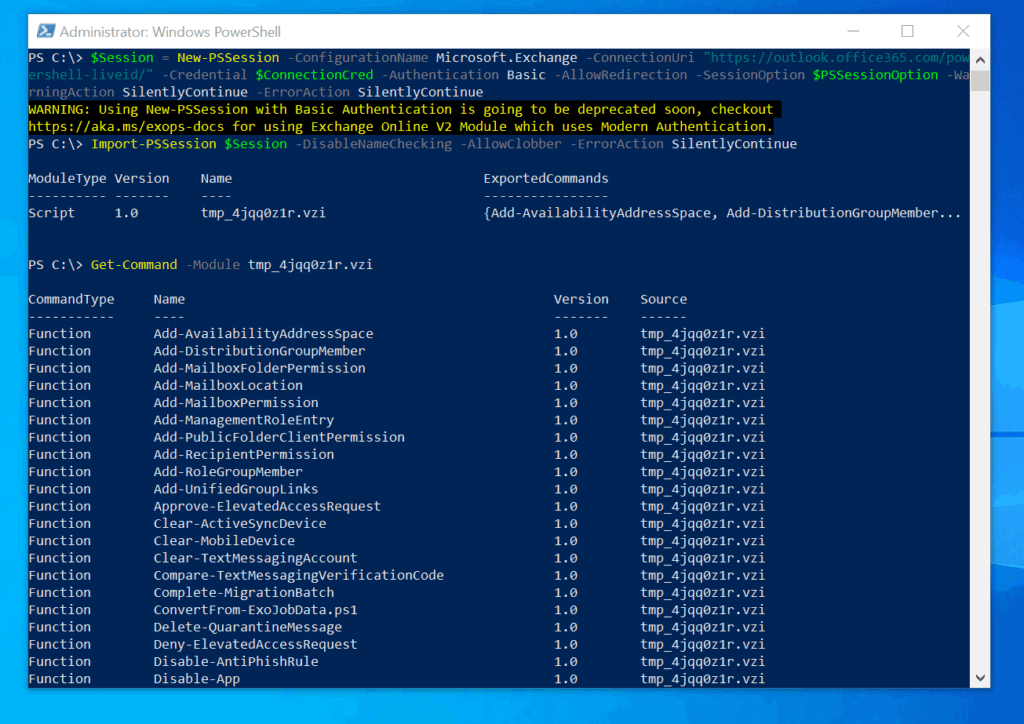The height and width of the screenshot is (724, 1024).
Task: Click the Disable-App entry
Action: click(197, 679)
